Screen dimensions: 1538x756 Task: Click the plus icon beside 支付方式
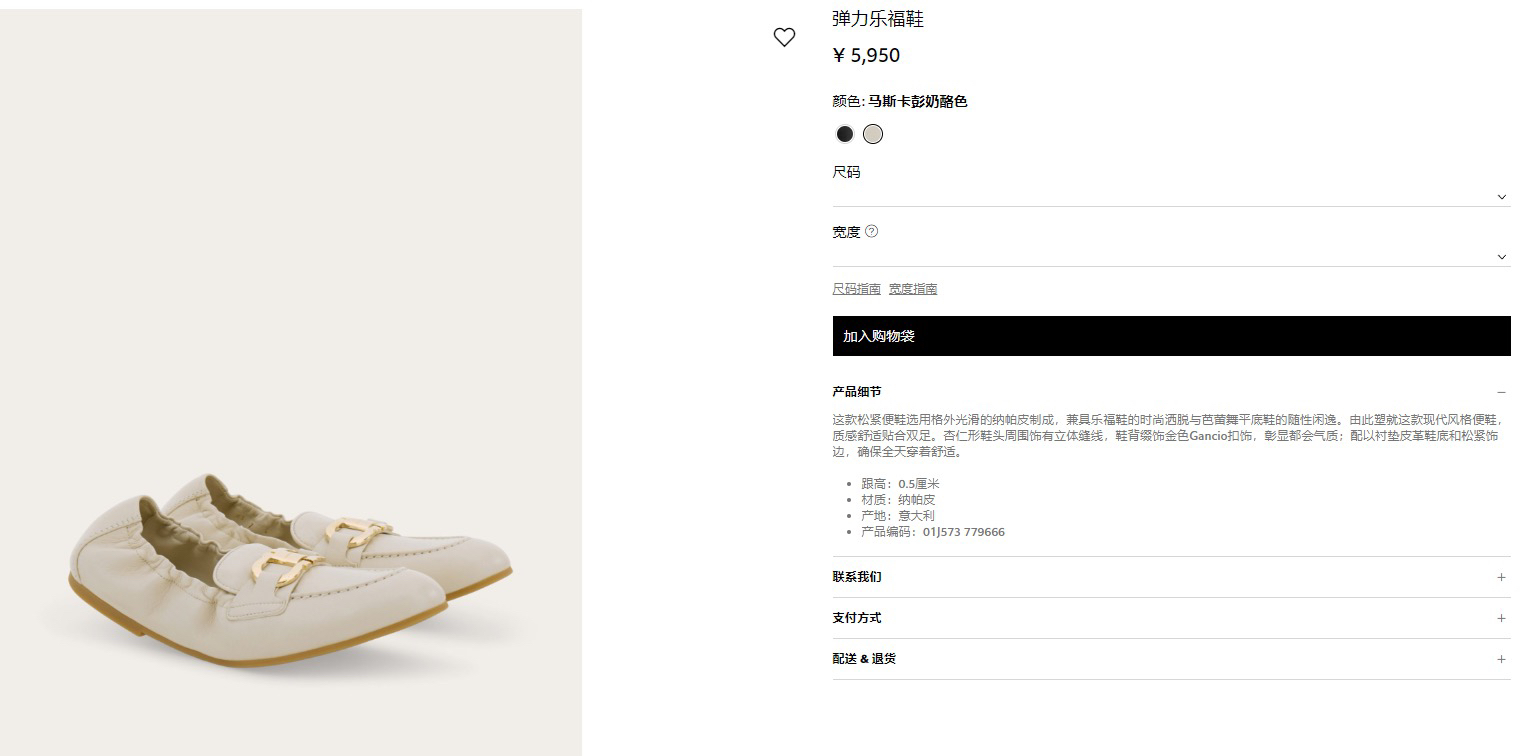[1501, 618]
